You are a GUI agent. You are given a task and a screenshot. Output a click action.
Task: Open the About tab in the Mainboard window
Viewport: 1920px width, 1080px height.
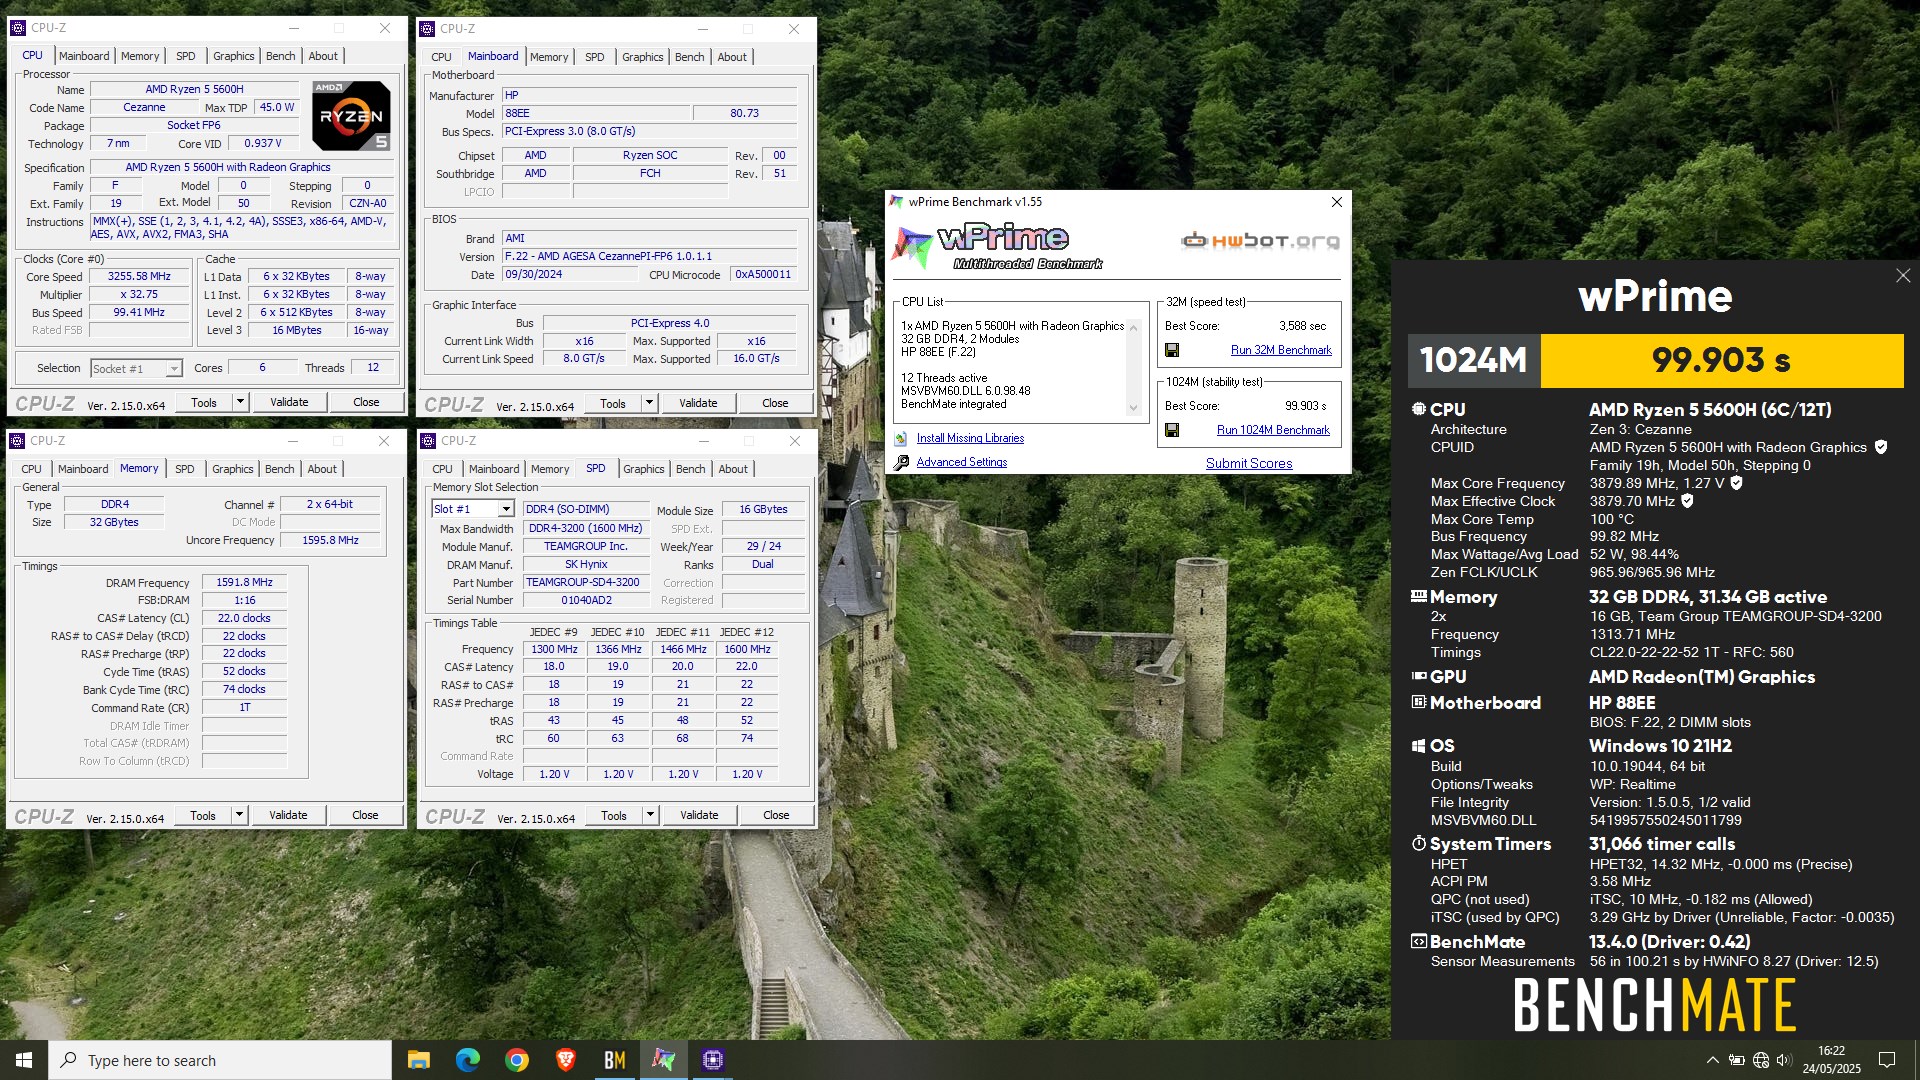click(x=732, y=57)
